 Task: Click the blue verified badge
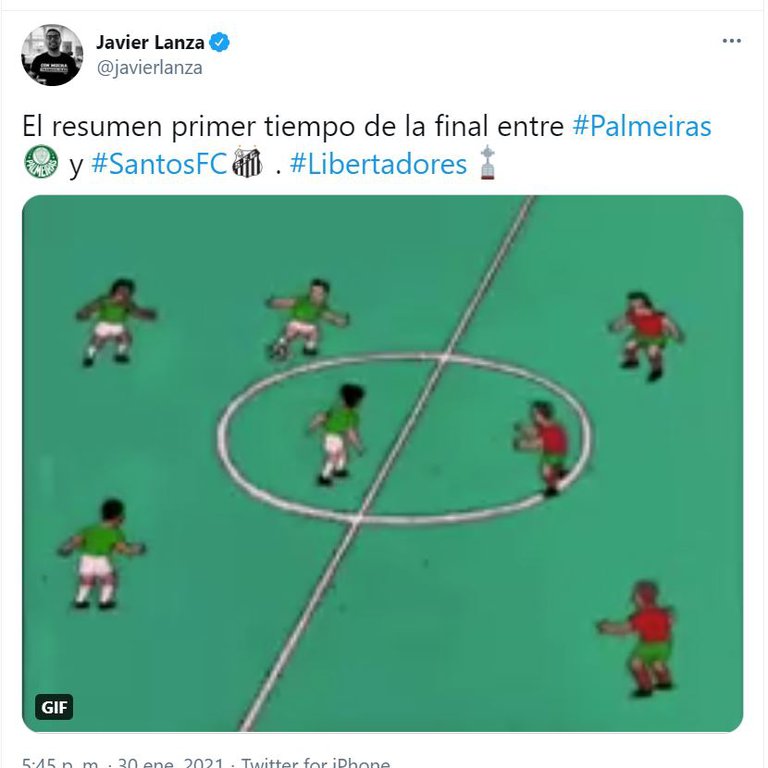219,43
